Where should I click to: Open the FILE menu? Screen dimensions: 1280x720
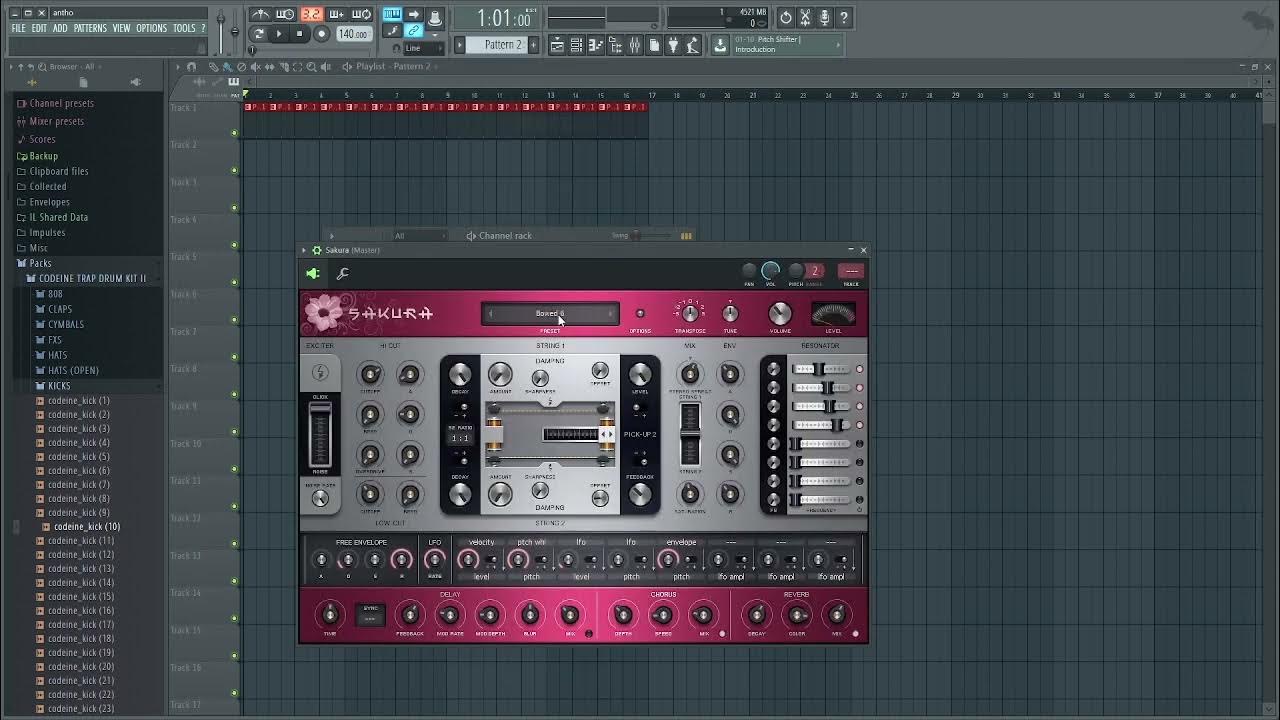pos(18,28)
